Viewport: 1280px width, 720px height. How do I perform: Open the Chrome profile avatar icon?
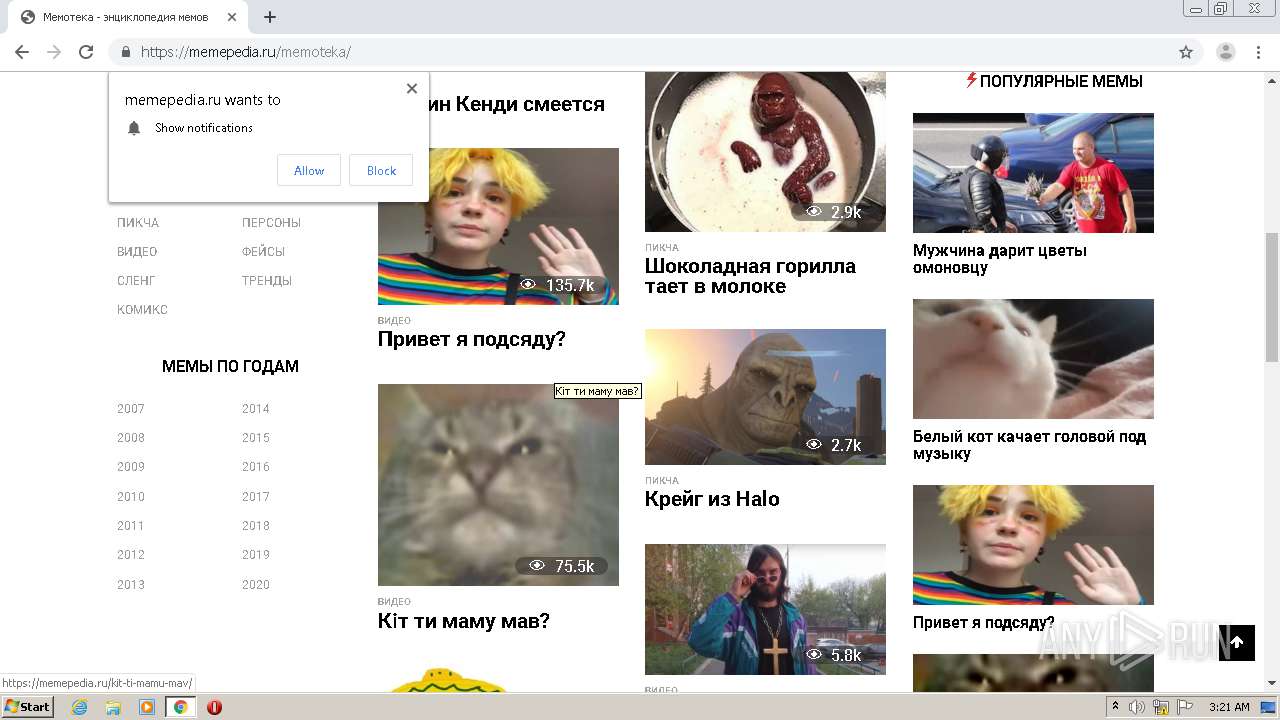[1225, 52]
